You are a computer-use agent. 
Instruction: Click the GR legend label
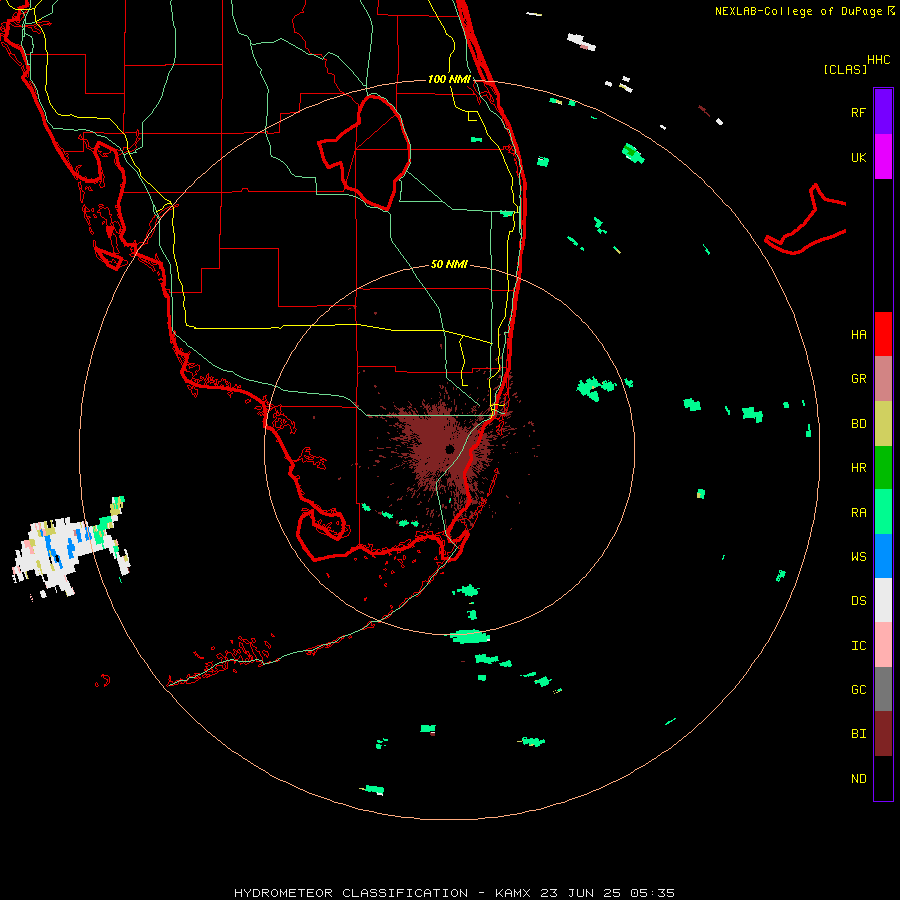[x=858, y=379]
